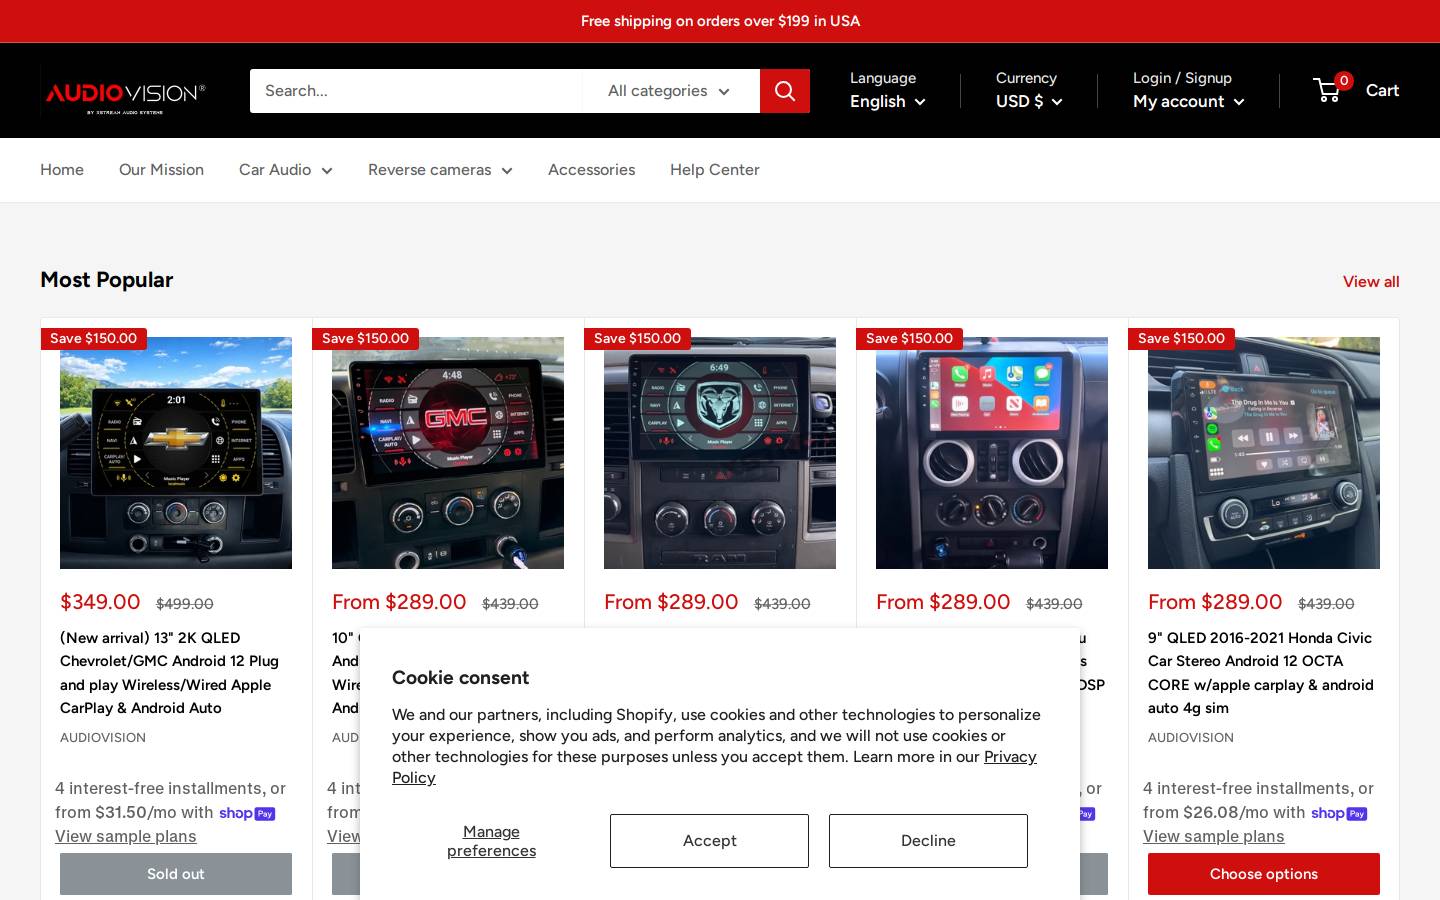1440x900 pixels.
Task: Open the 13" 2K QLED Chevrolet/GMC product title
Action: click(170, 673)
